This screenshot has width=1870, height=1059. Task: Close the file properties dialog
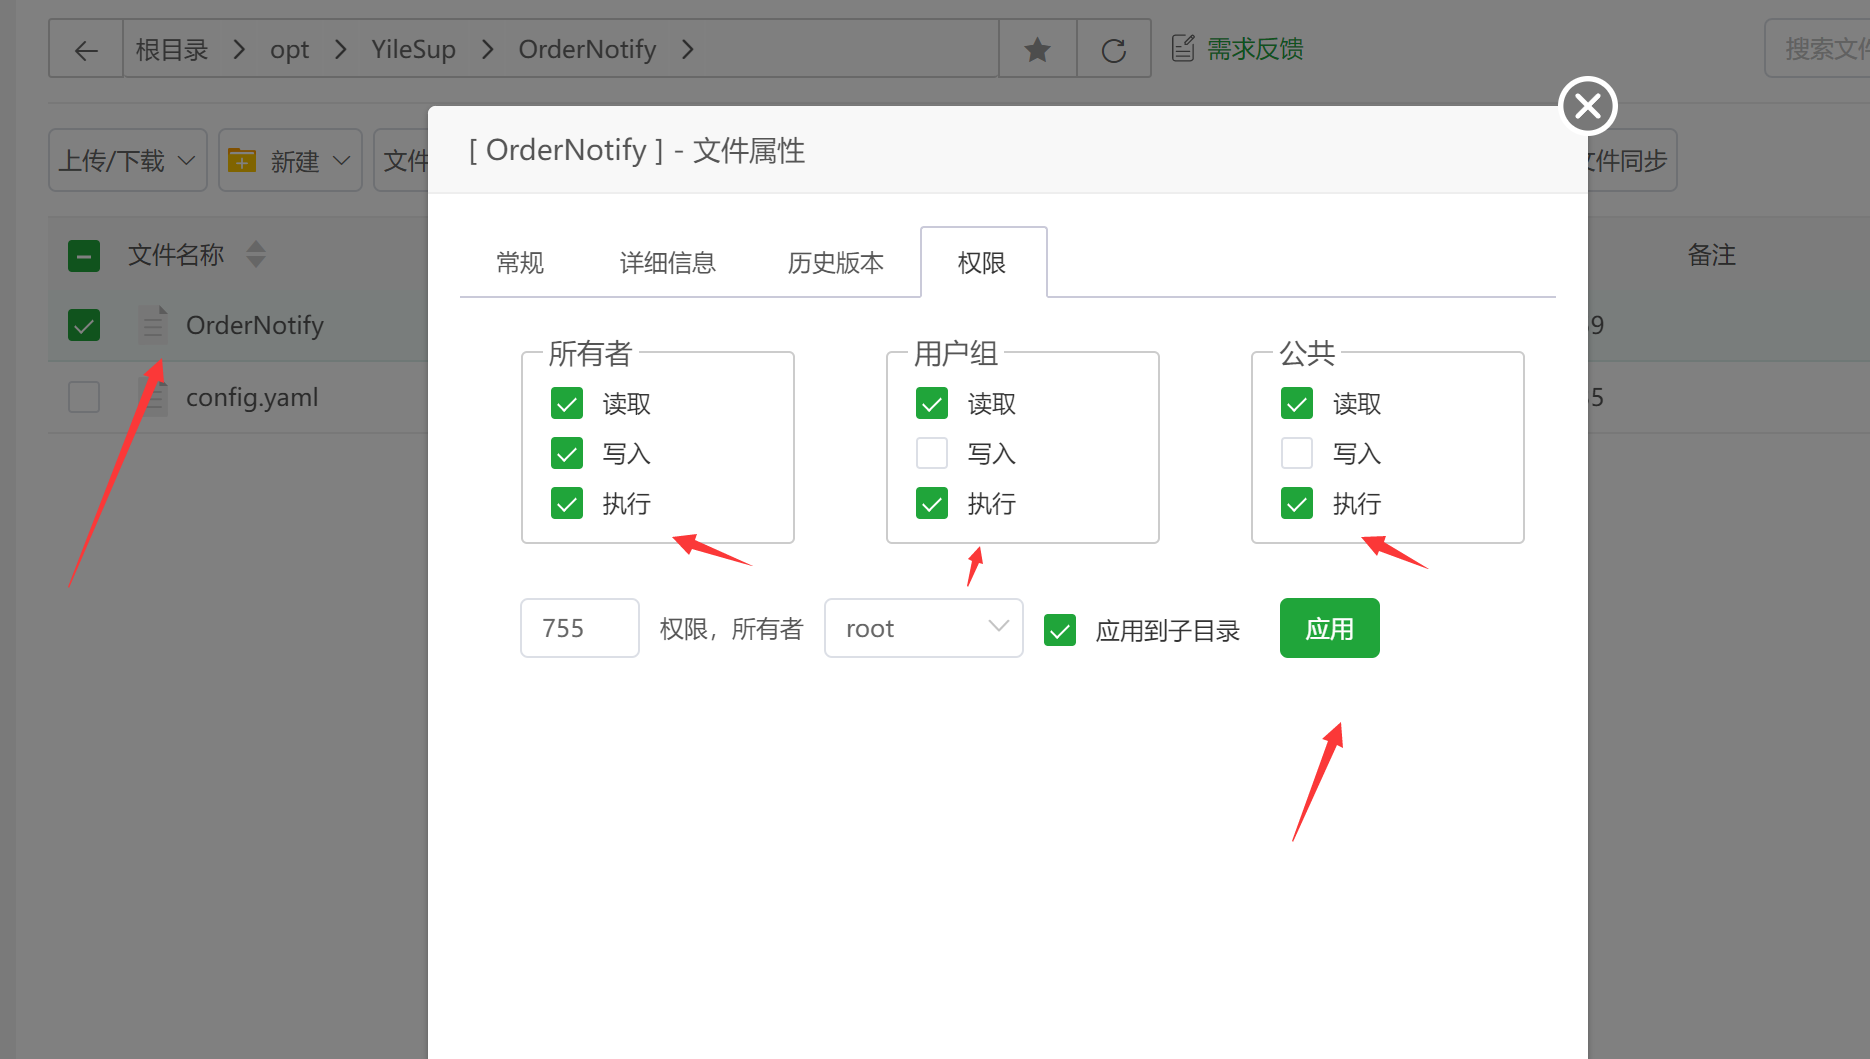coord(1587,106)
